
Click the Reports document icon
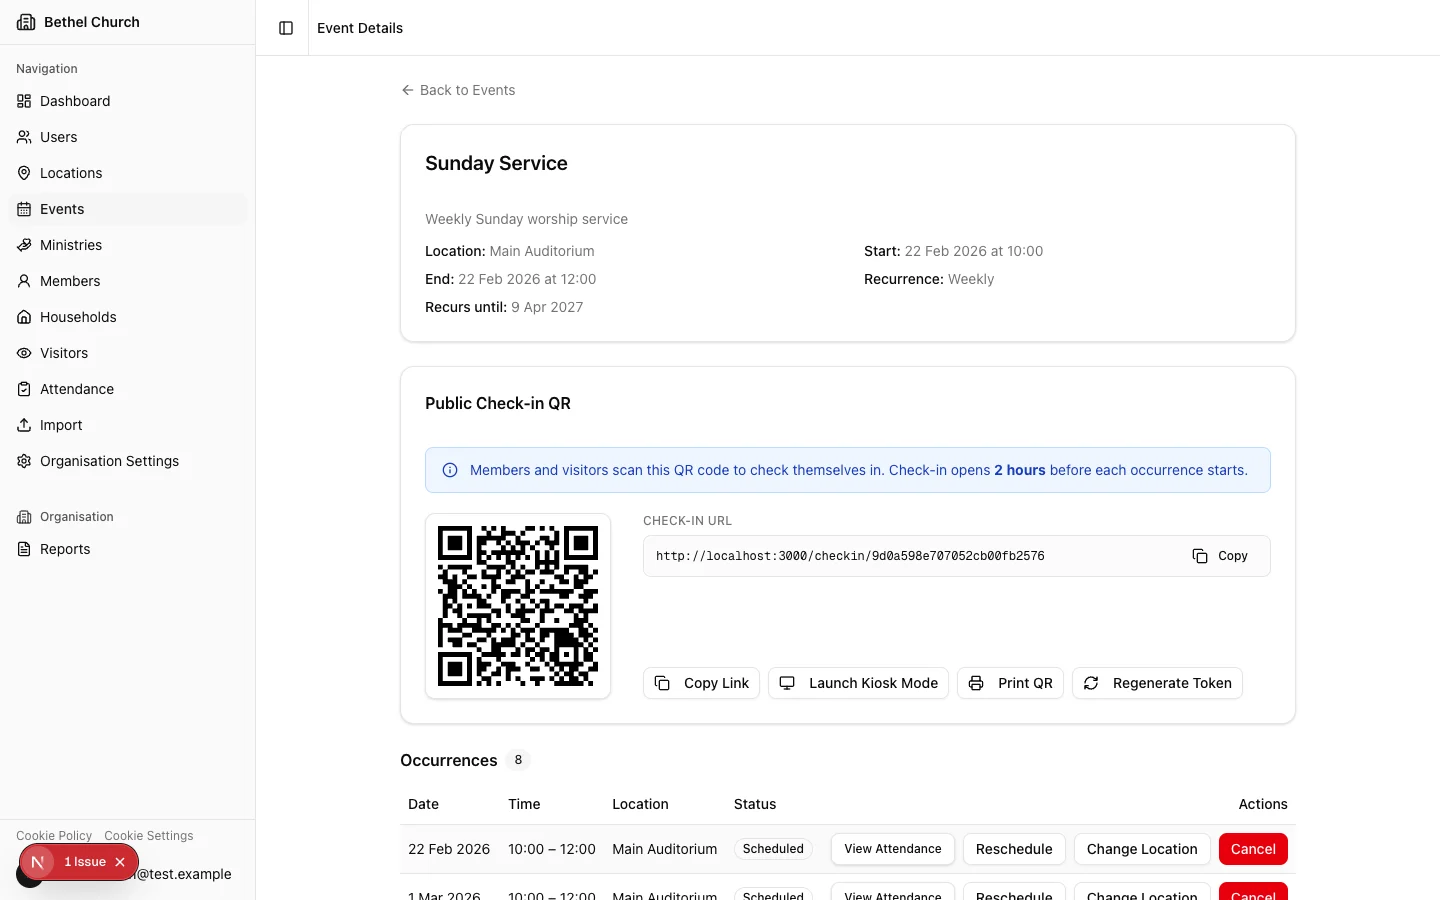pyautogui.click(x=24, y=549)
